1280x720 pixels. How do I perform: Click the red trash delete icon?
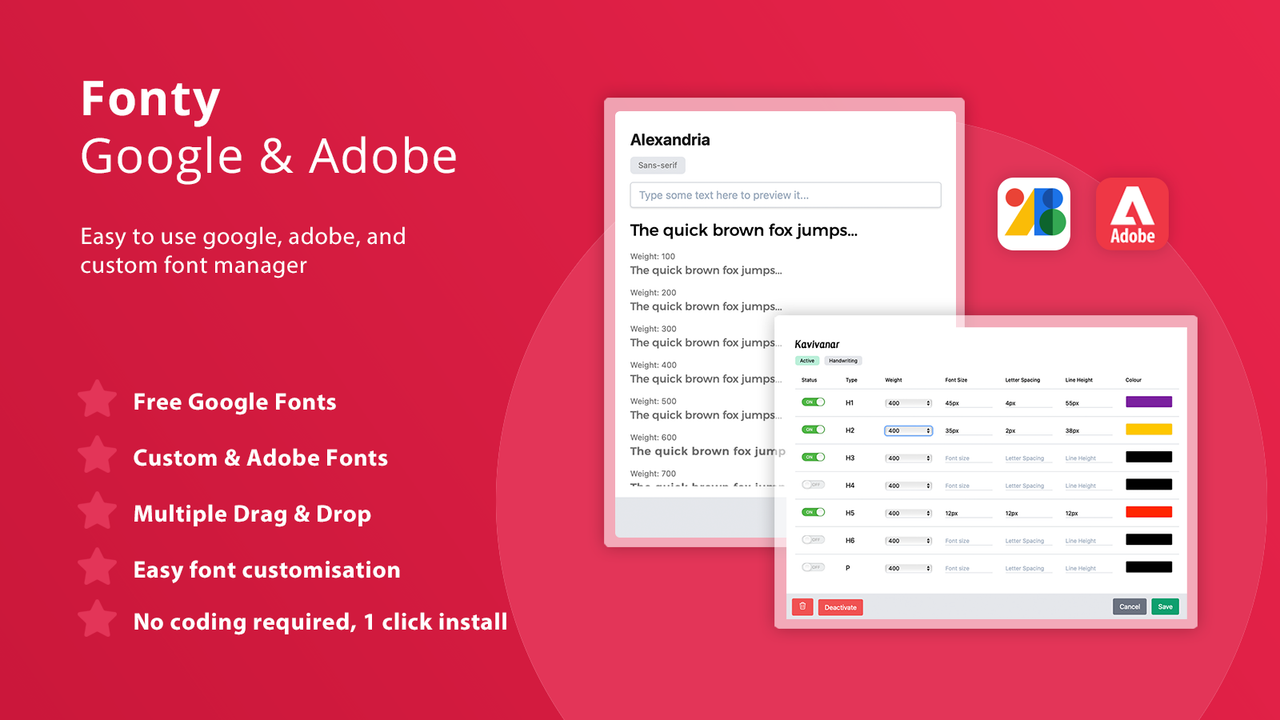802,606
